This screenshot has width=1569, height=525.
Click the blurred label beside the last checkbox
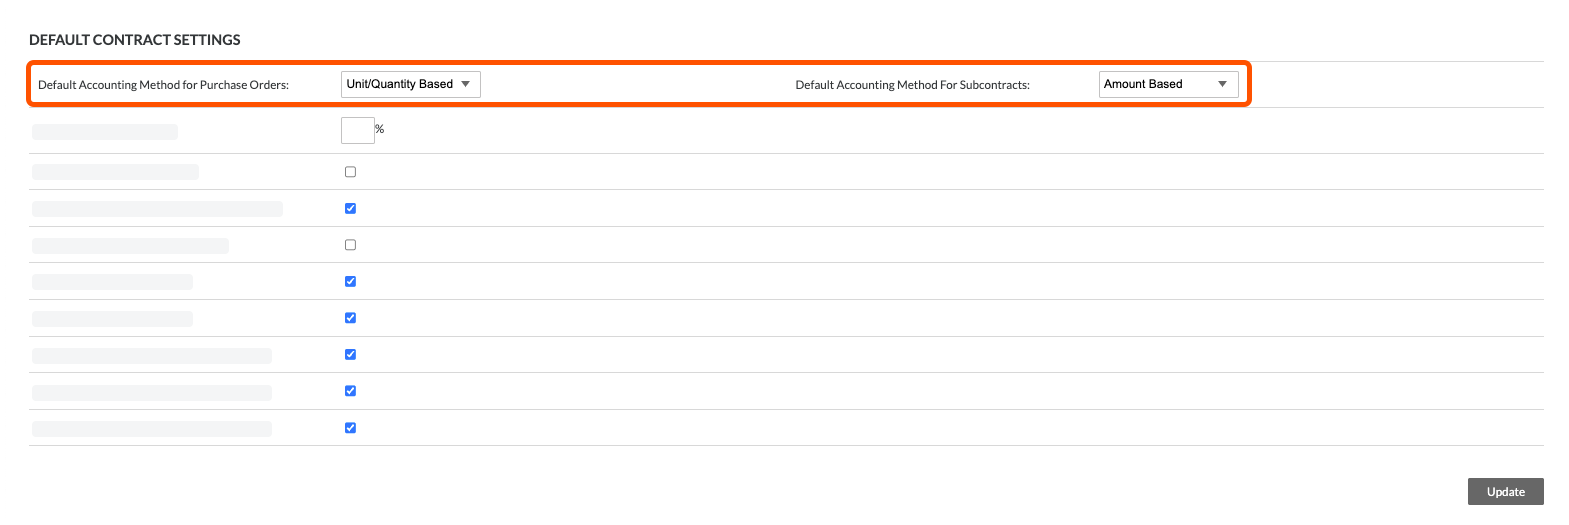[152, 429]
